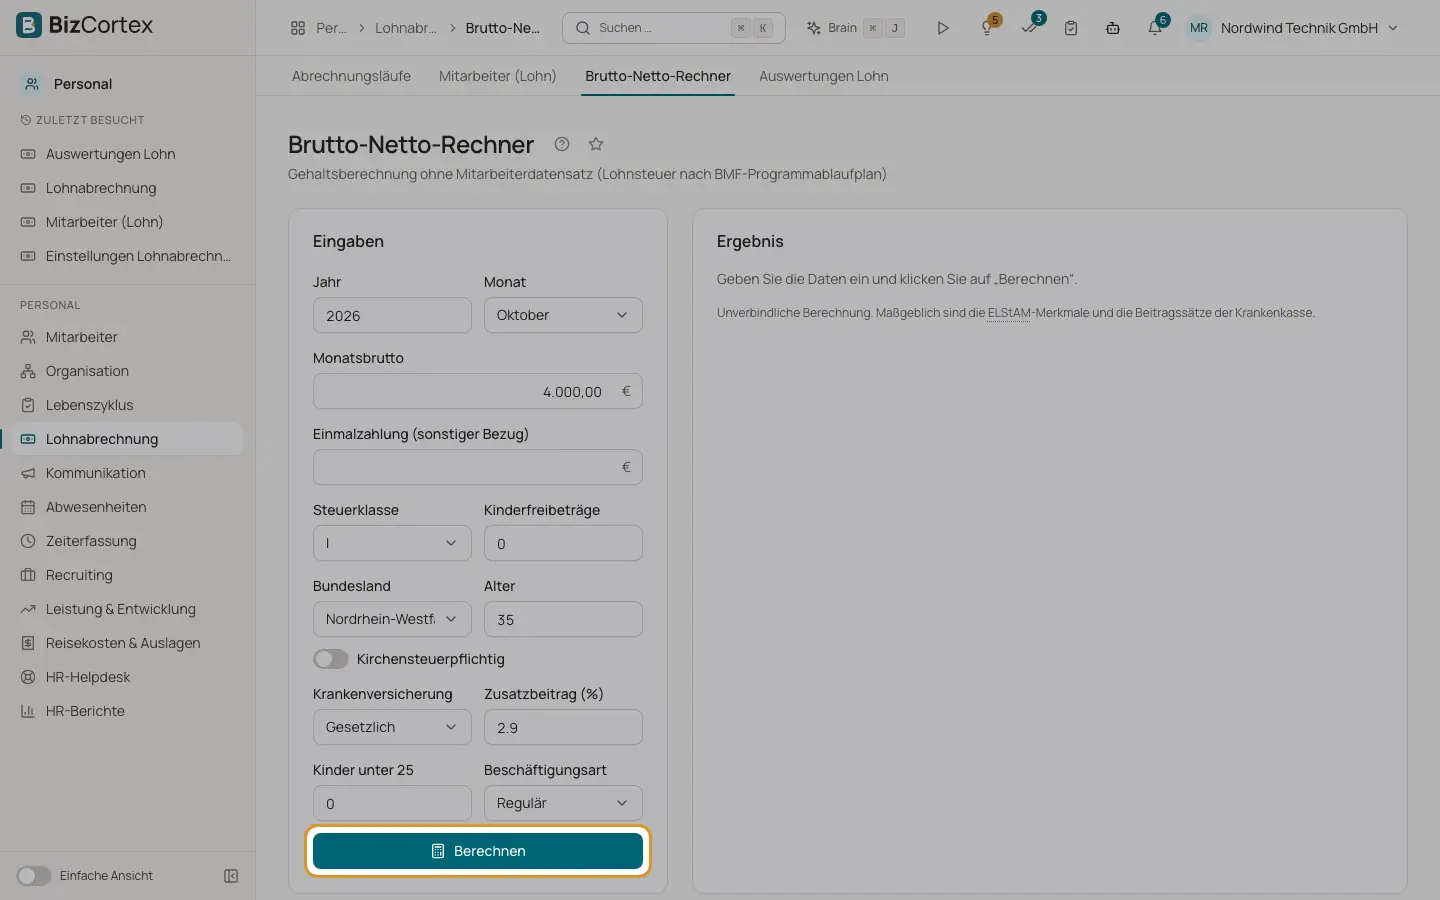
Task: Click the breadcrumb grid icon before Per…
Action: click(297, 28)
